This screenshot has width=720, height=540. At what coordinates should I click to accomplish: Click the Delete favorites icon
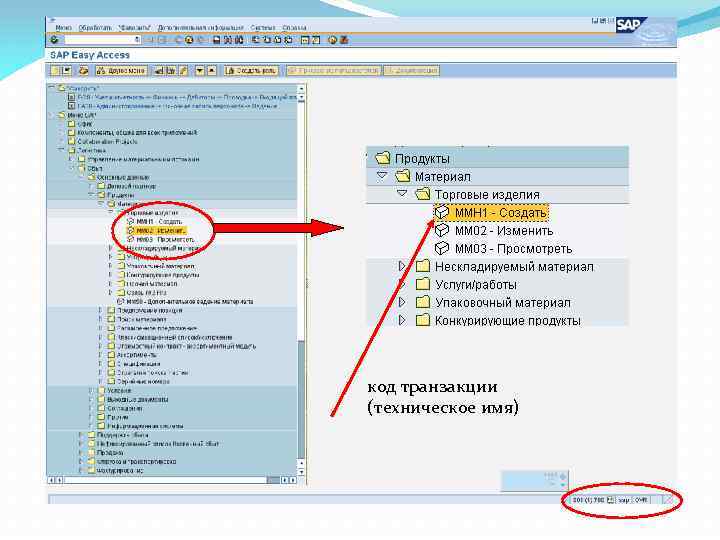(x=171, y=71)
